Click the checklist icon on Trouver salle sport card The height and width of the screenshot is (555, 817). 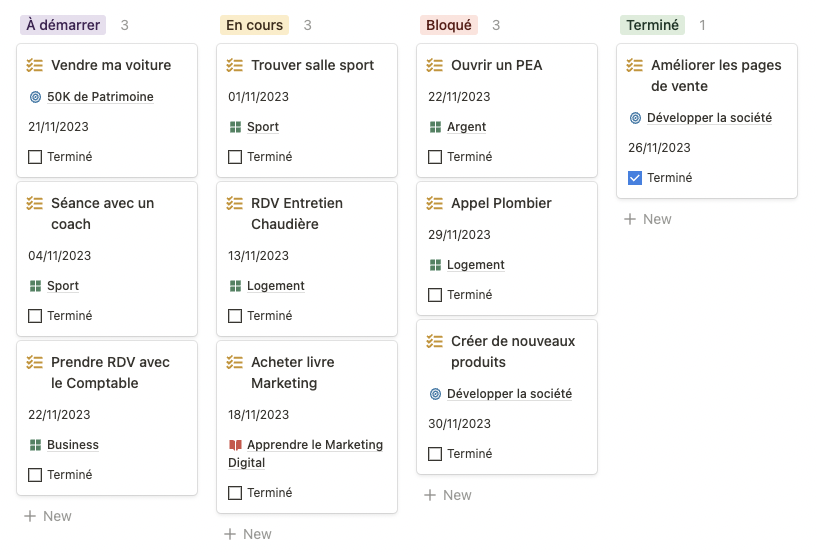point(235,65)
